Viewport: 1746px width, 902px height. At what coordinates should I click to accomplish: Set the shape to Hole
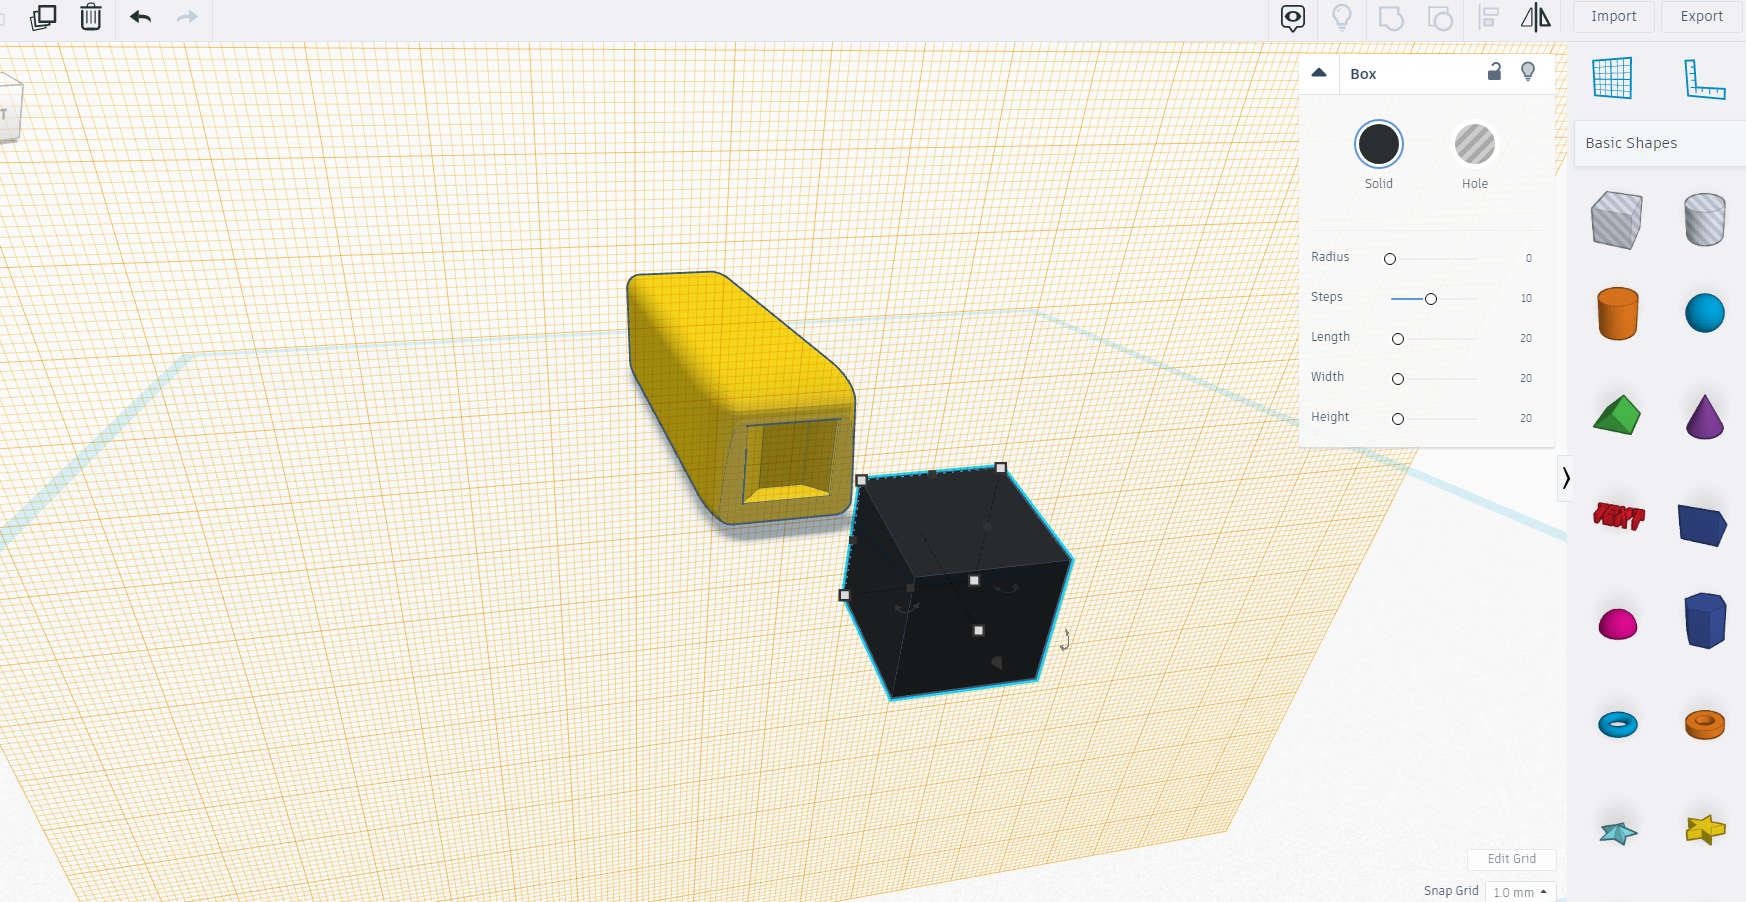tap(1475, 145)
